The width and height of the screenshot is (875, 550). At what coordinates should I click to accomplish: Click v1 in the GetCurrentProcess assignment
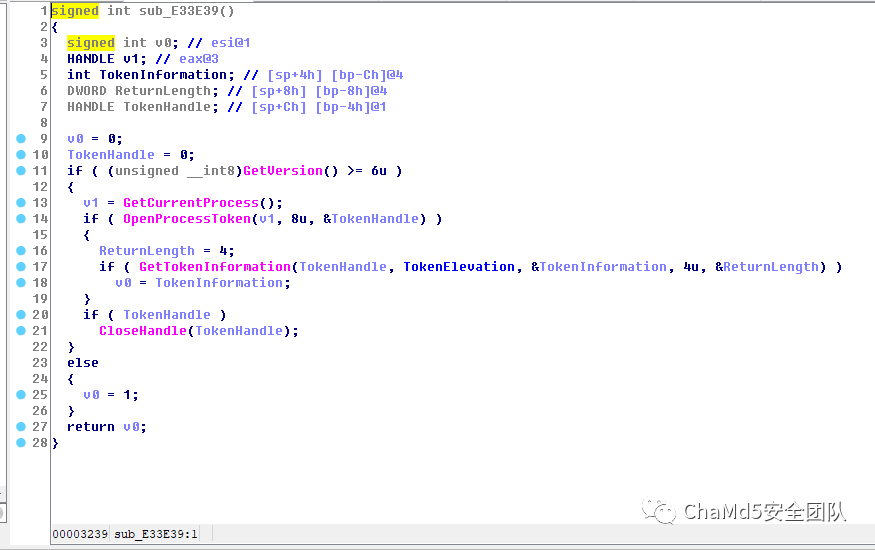(x=91, y=202)
